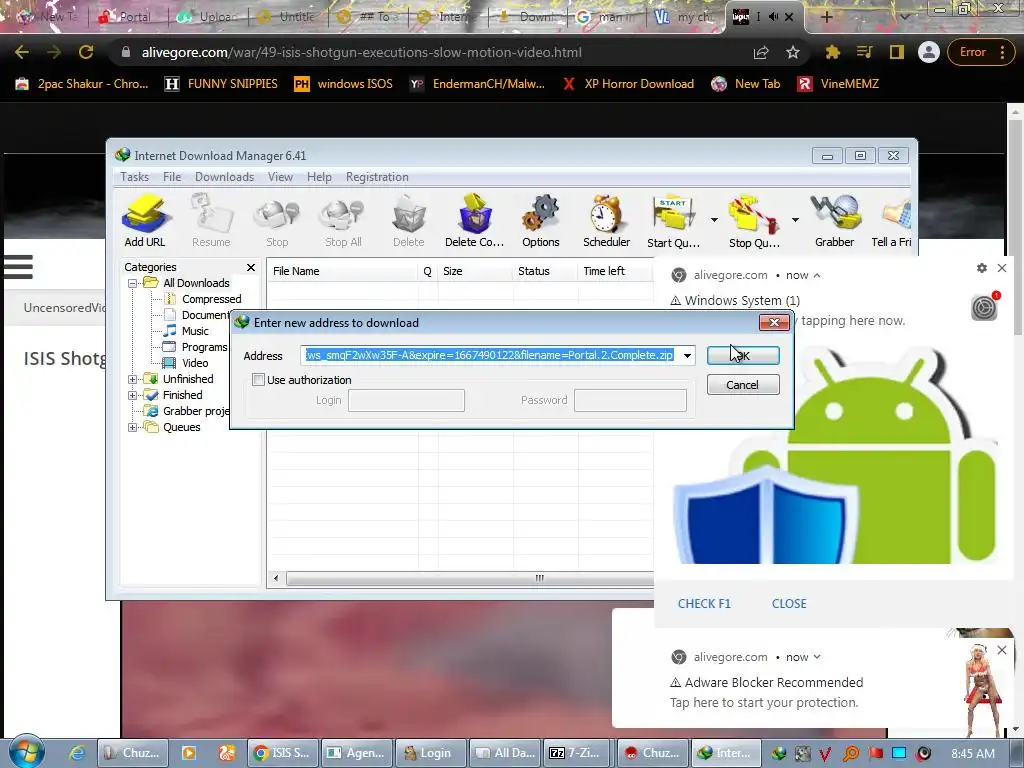
Task: Open the Scheduler clock icon
Action: click(x=606, y=220)
